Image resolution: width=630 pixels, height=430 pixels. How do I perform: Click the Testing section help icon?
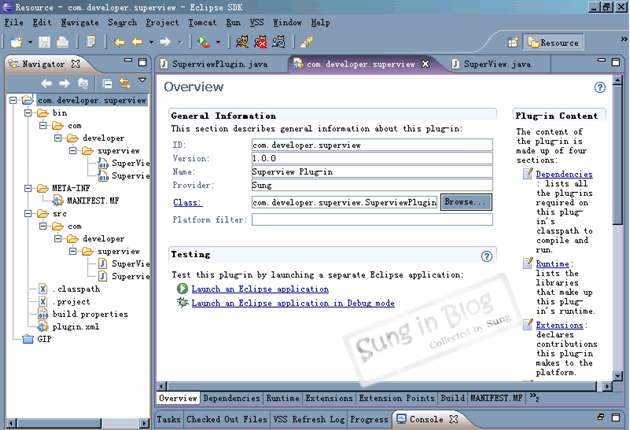tap(487, 256)
